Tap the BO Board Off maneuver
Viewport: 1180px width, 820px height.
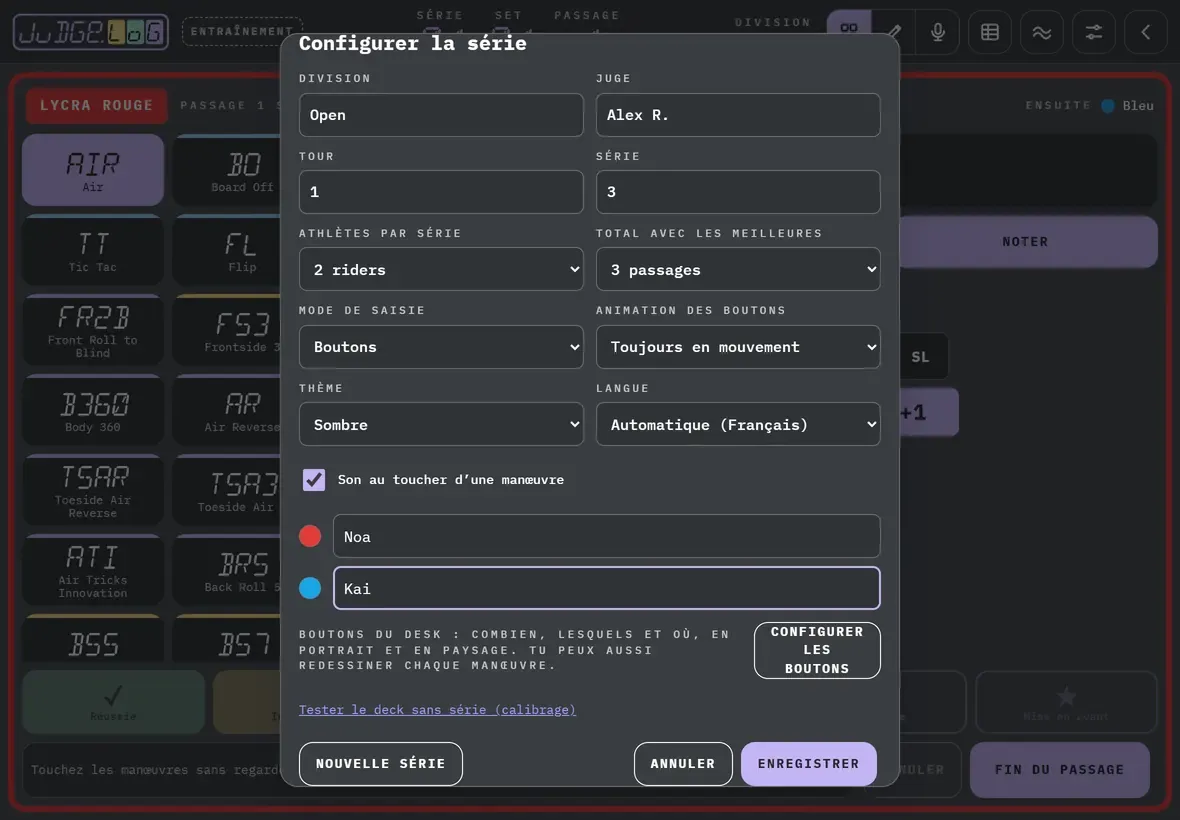(227, 170)
